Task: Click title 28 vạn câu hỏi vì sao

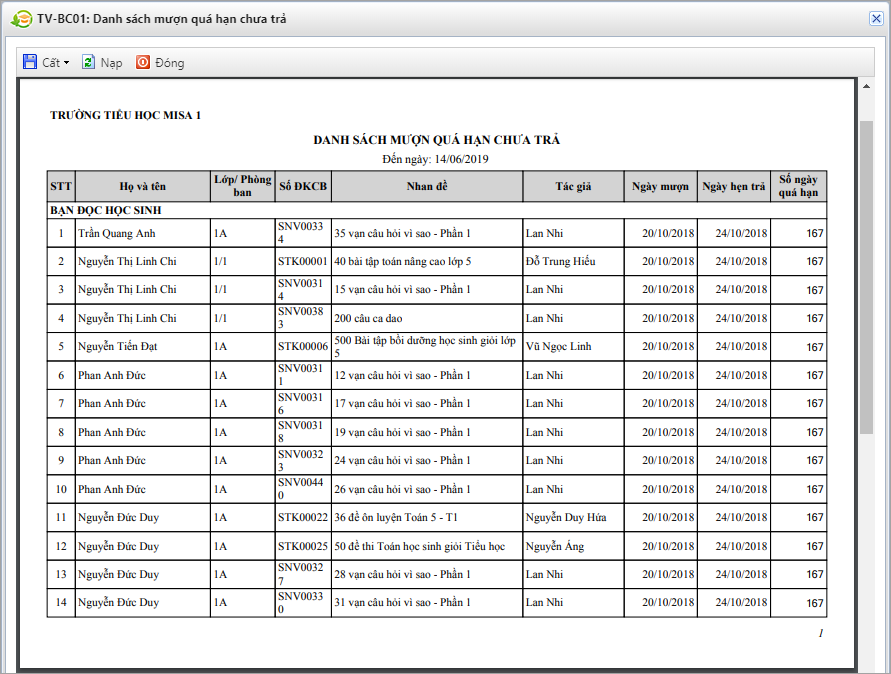Action: tap(402, 574)
